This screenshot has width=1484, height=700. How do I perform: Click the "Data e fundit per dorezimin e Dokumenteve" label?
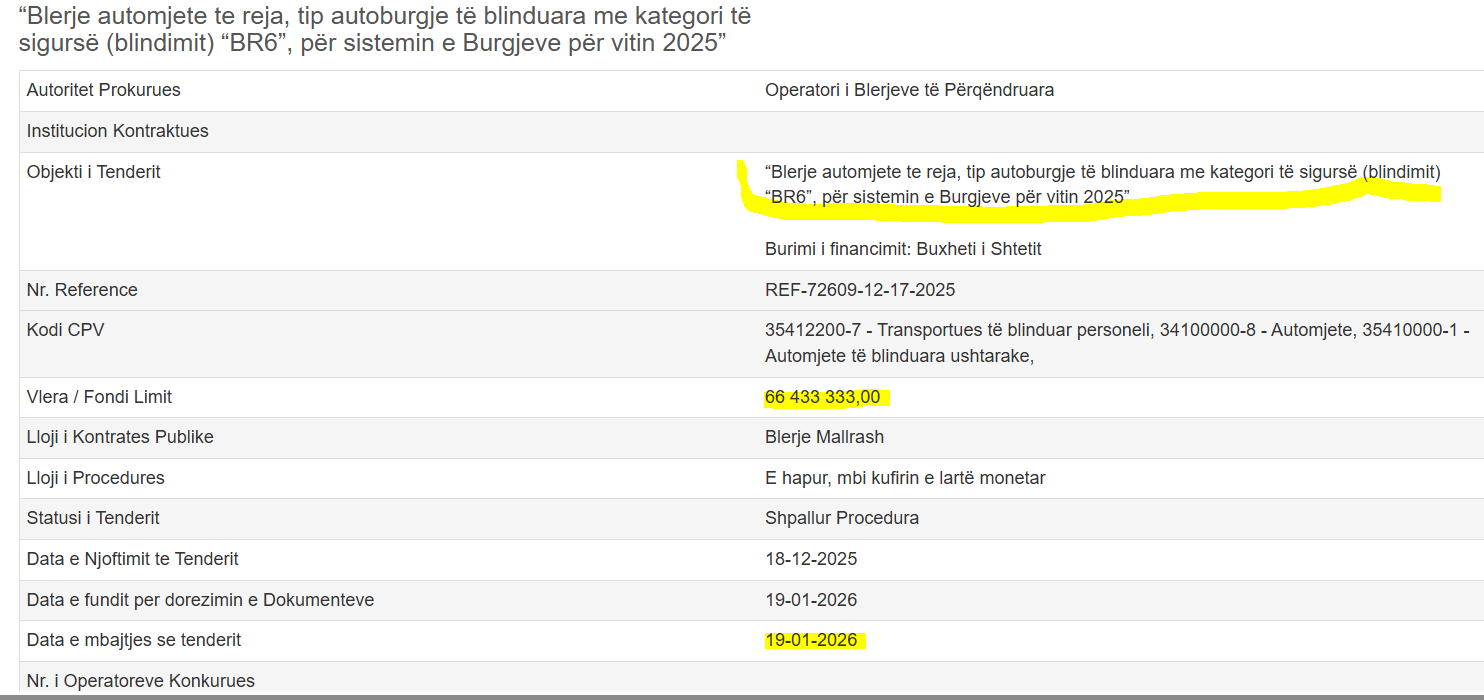click(200, 600)
